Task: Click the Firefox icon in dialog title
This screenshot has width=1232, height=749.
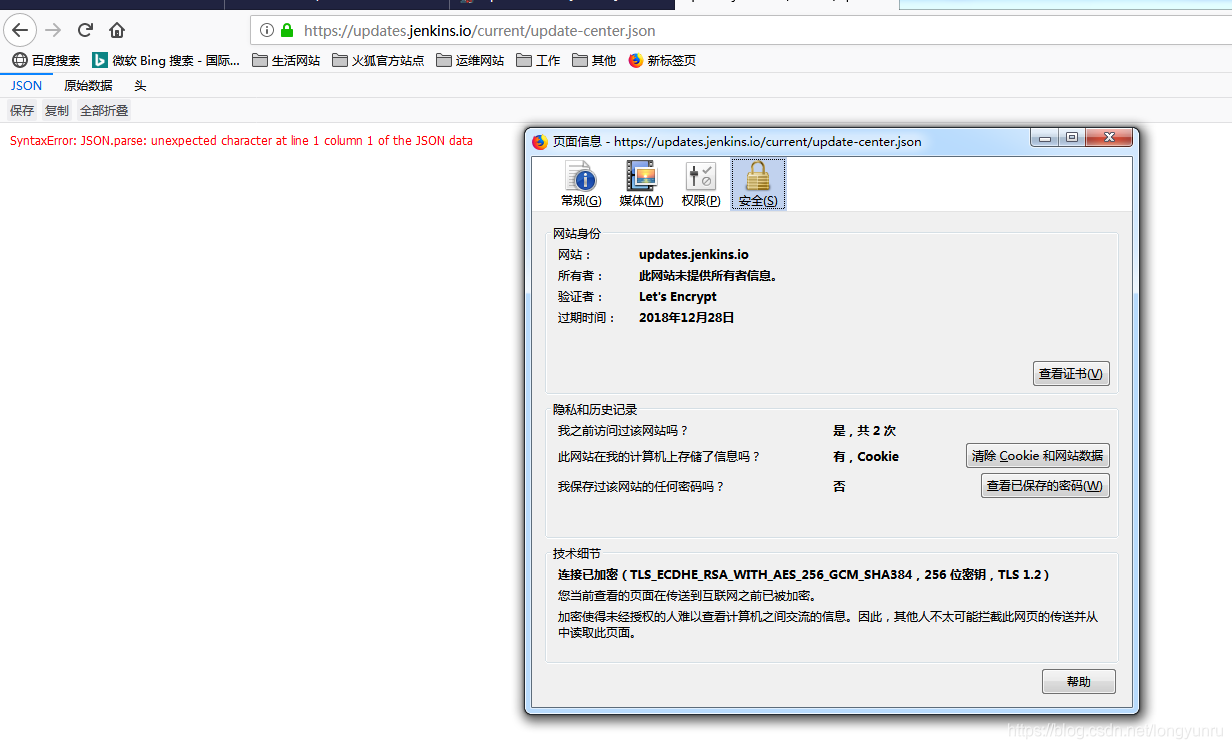Action: click(x=540, y=141)
